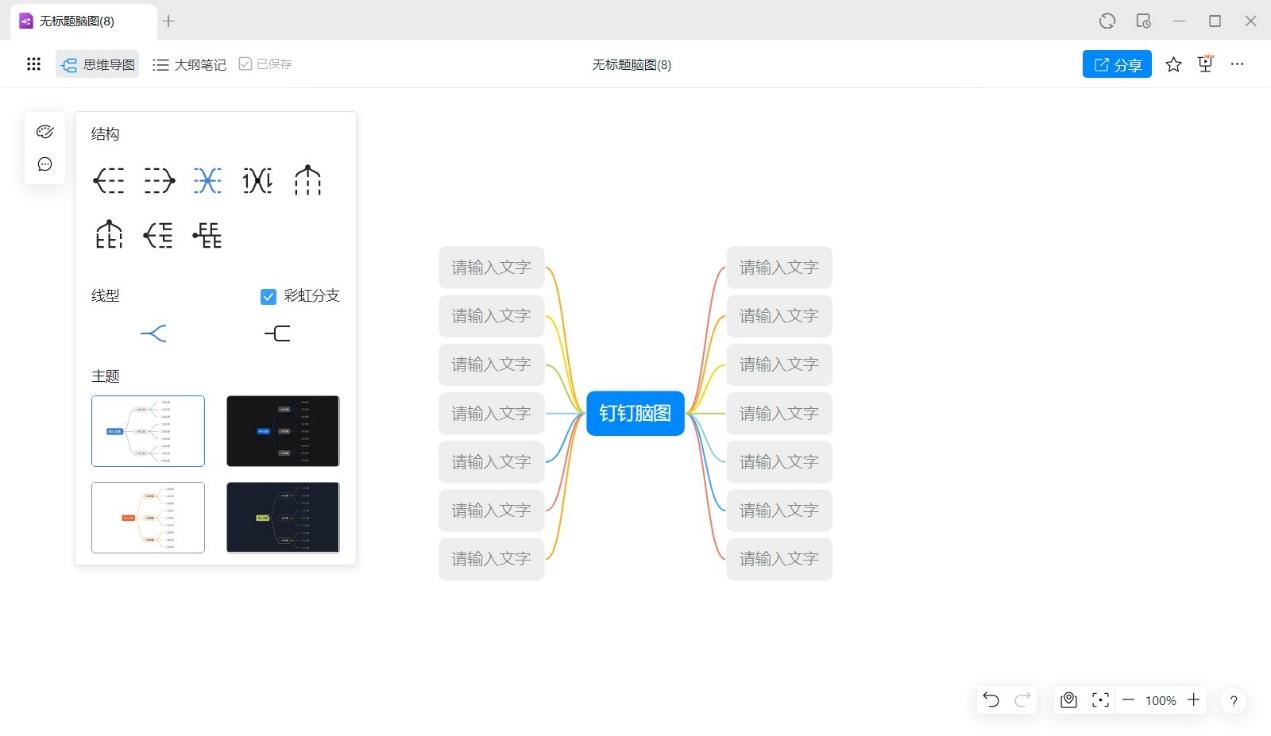Select the fishbone-style left tree structure

[x=158, y=235]
